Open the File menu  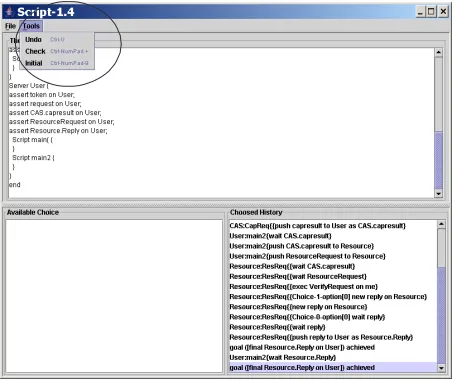coord(10,26)
